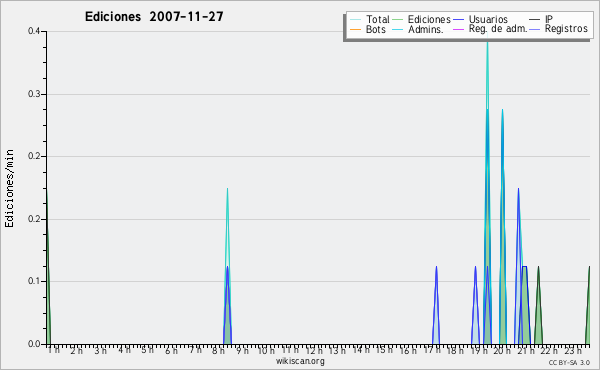The width and height of the screenshot is (600, 370).
Task: Click the 0.4 value on the y-axis
Action: (34, 31)
